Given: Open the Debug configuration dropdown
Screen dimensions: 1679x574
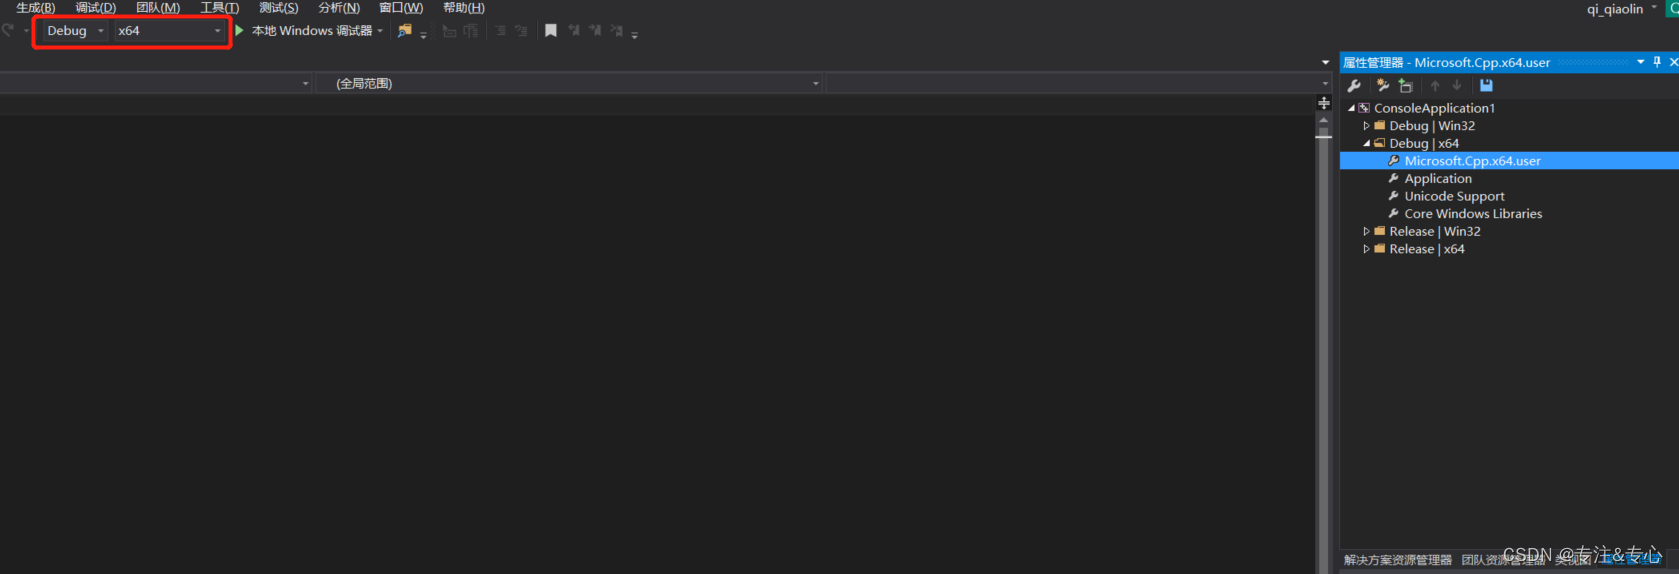Looking at the screenshot, I should pos(75,31).
